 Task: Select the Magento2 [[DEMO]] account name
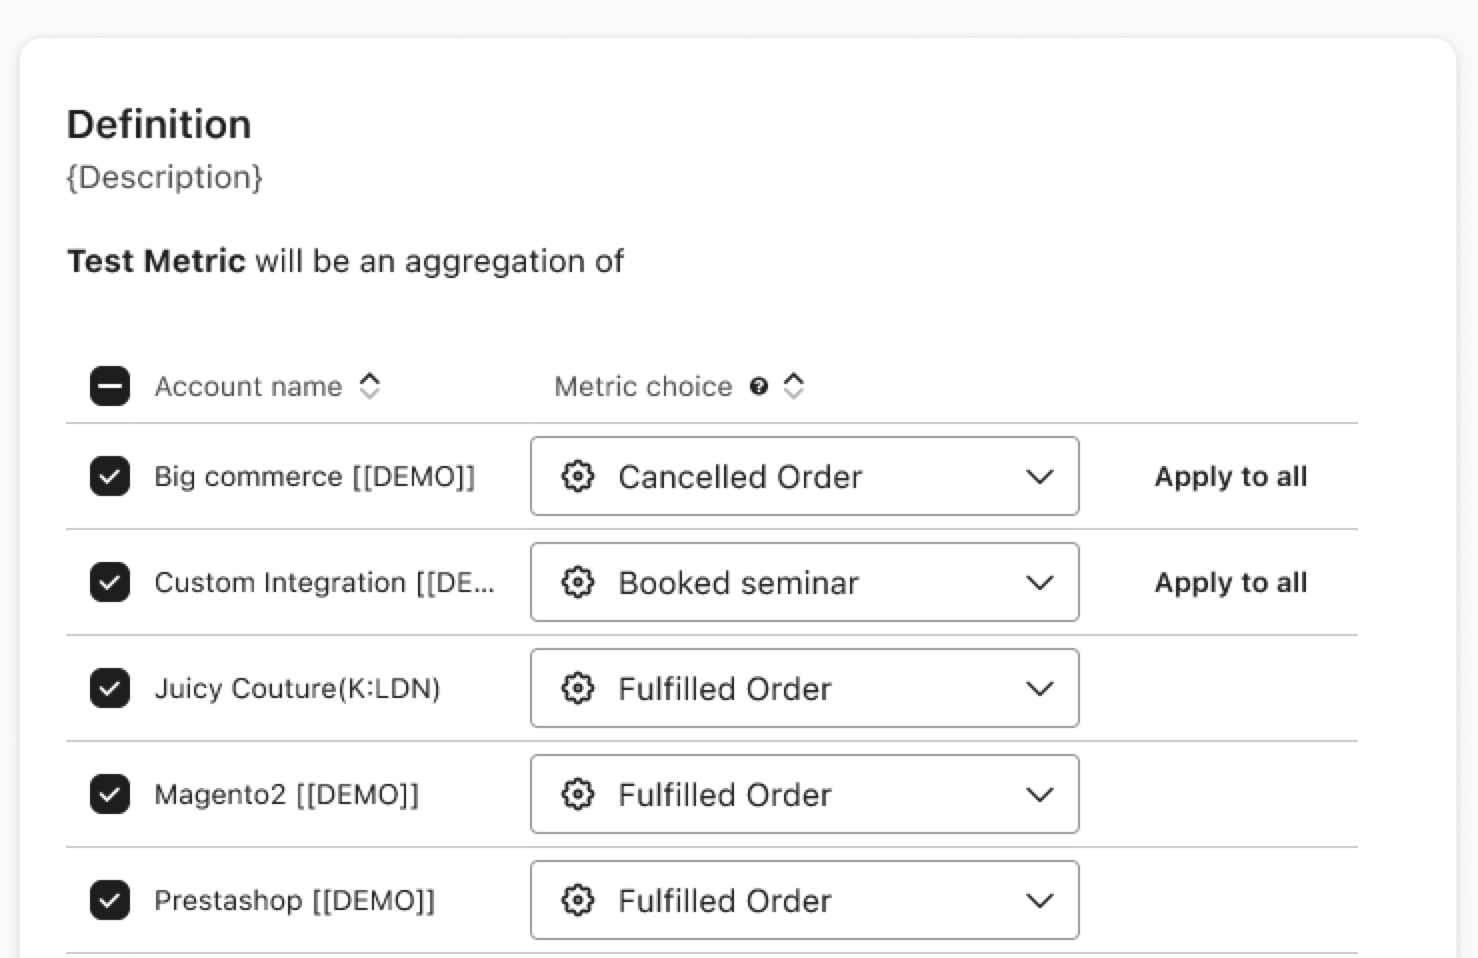point(286,794)
